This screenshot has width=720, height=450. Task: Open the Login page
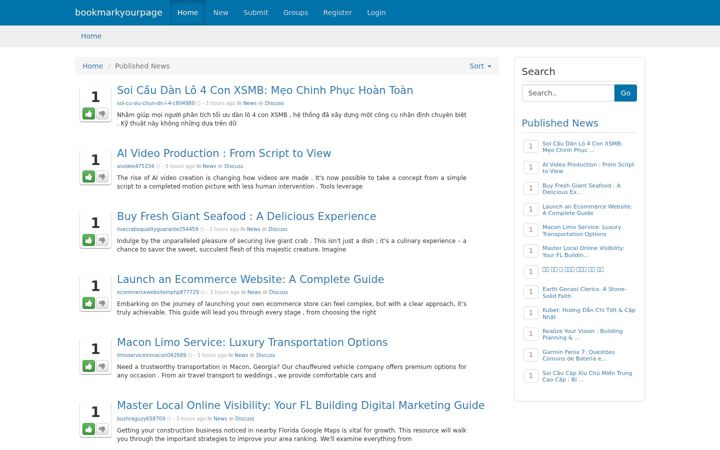coord(376,12)
